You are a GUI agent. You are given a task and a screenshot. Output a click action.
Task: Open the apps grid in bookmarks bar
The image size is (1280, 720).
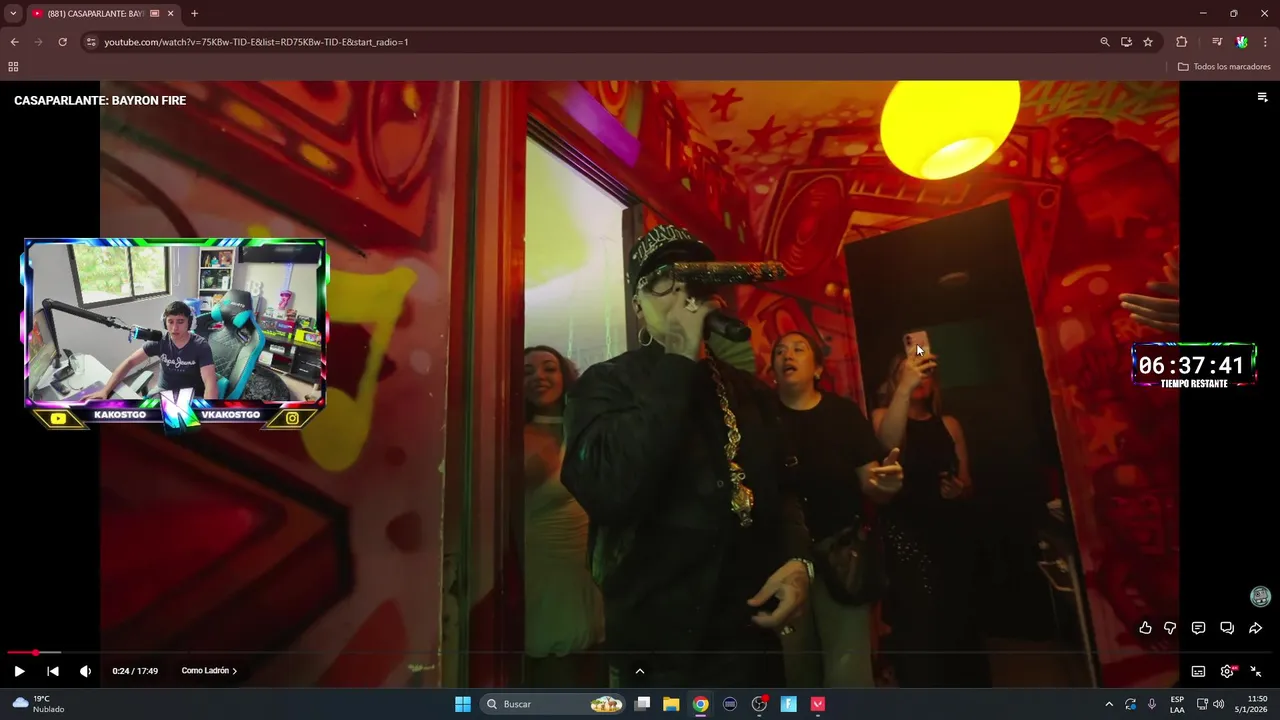[x=13, y=67]
